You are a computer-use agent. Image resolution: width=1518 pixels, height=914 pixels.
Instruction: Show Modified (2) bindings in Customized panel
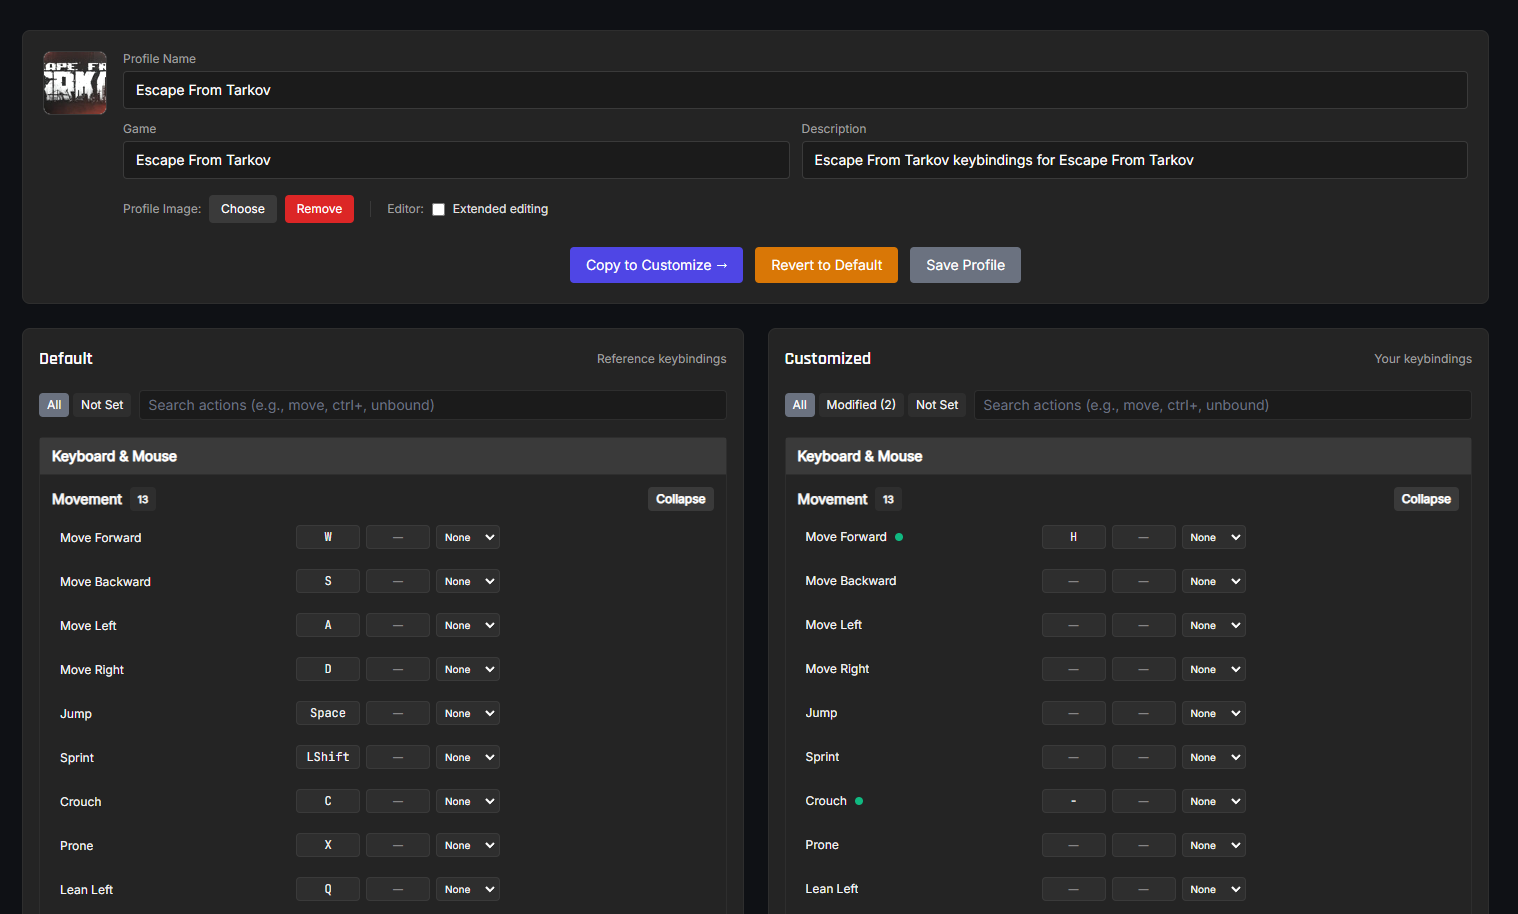861,405
